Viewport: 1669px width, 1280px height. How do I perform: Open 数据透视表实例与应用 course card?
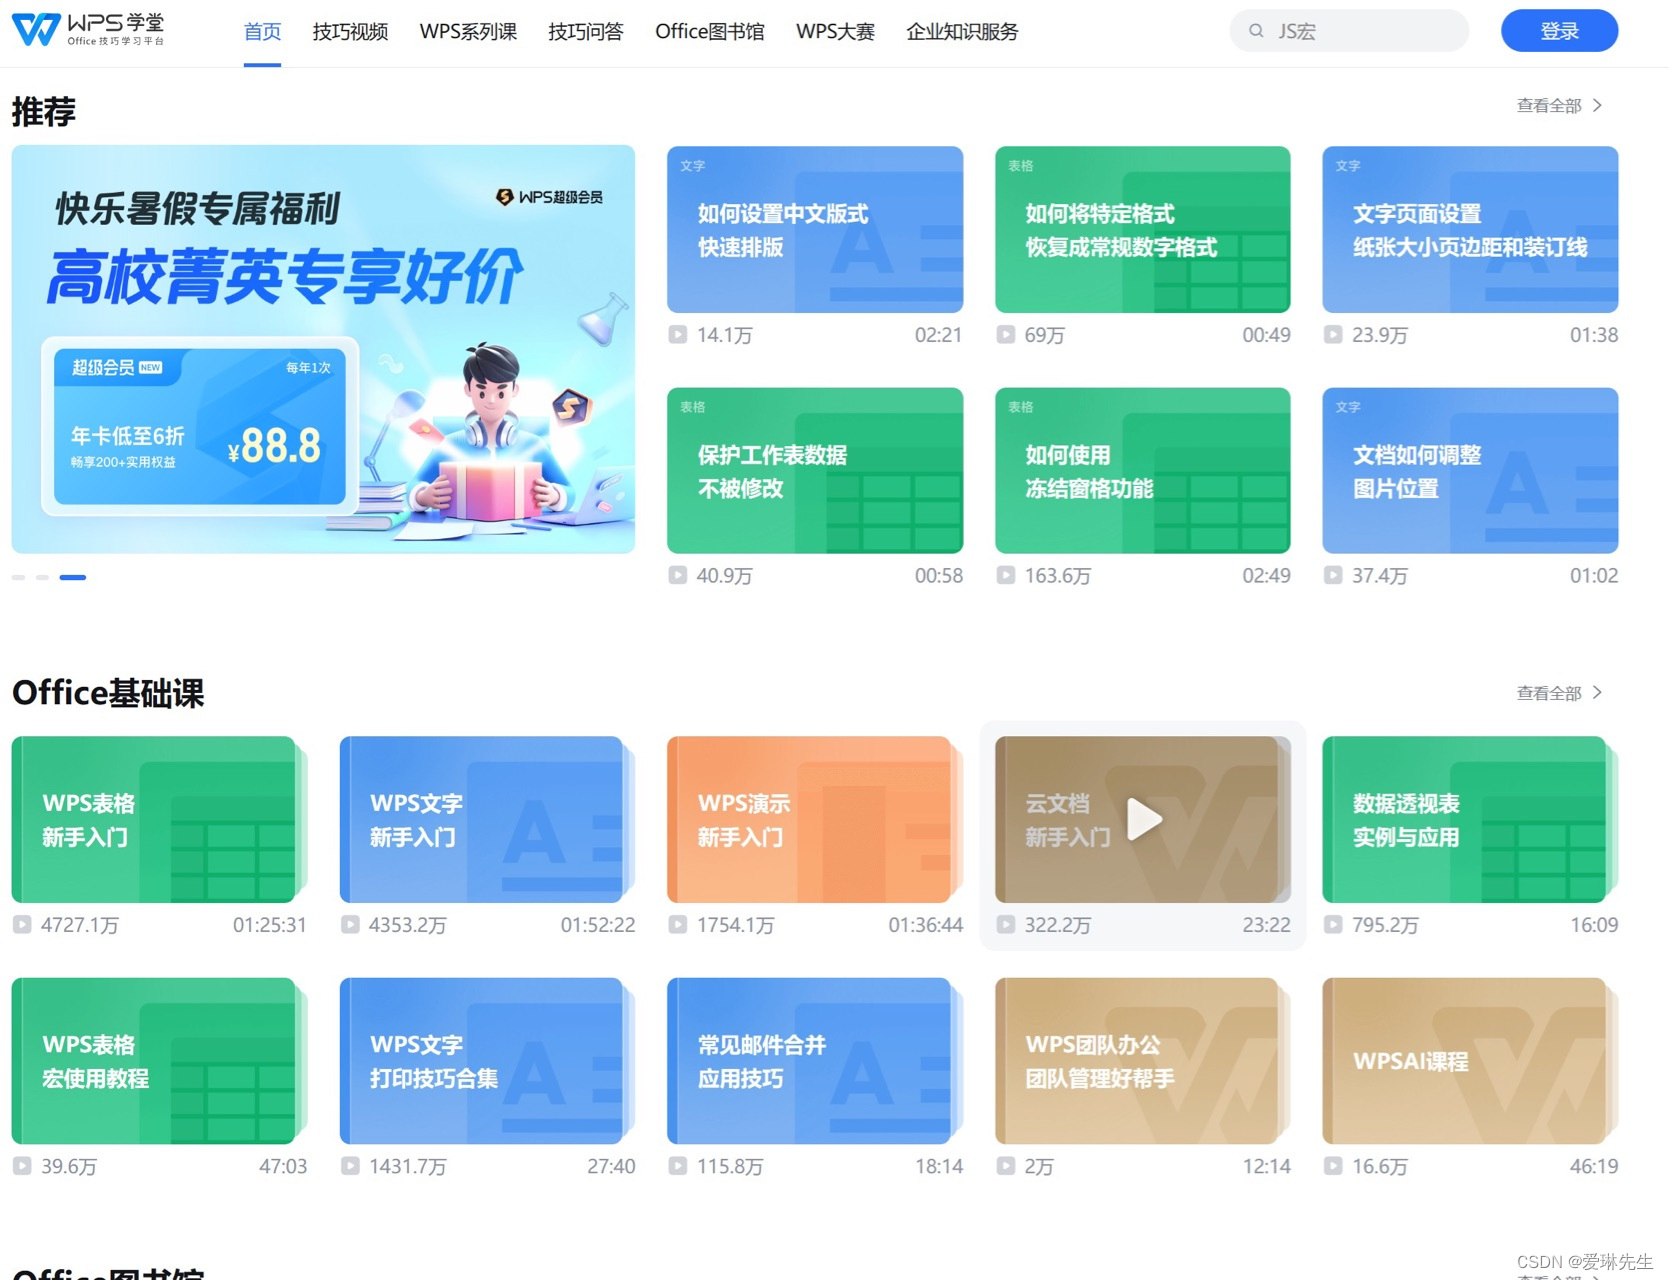coord(1470,820)
